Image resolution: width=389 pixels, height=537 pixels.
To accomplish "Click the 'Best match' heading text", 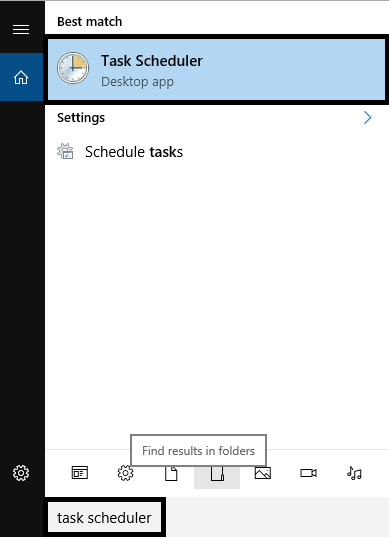I will 89,22.
